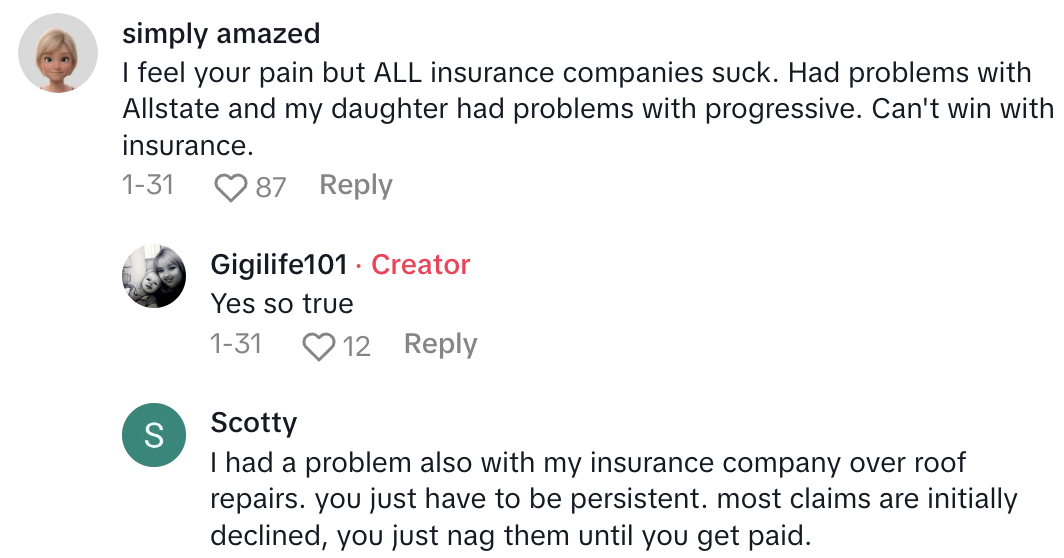Click the 12 likes count

tap(356, 346)
